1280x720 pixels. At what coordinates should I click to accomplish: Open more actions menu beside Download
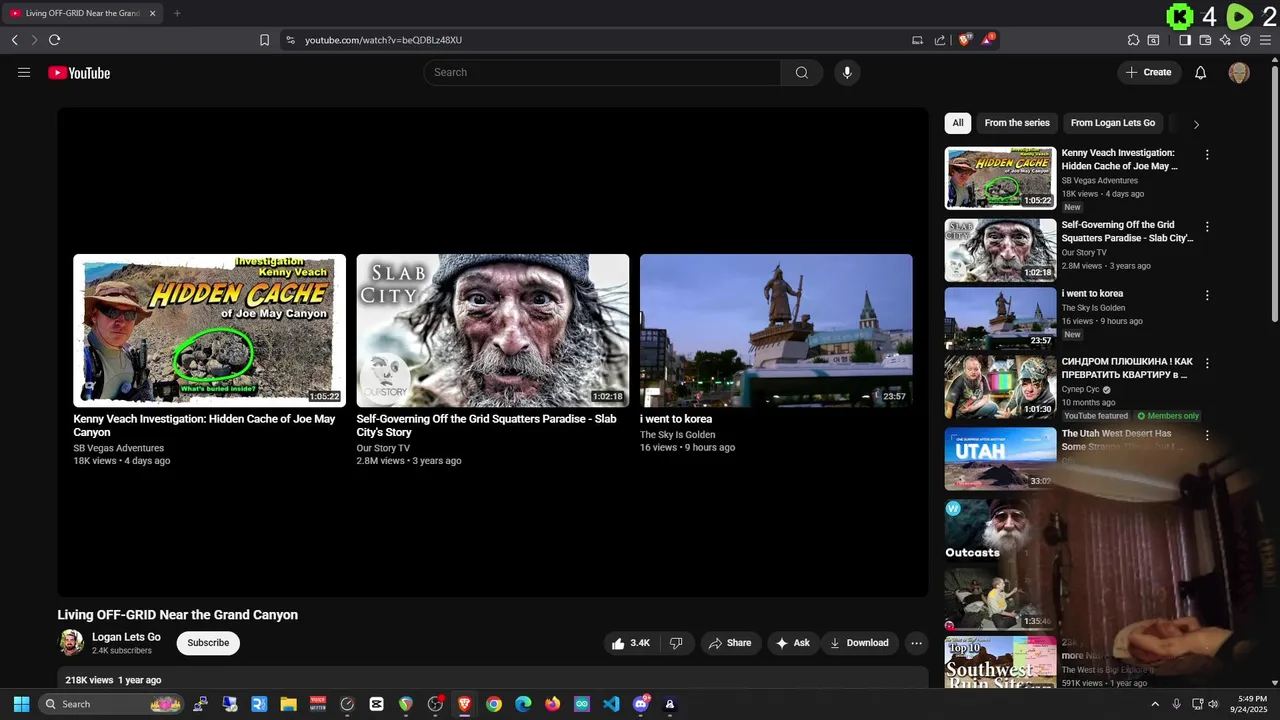click(916, 643)
